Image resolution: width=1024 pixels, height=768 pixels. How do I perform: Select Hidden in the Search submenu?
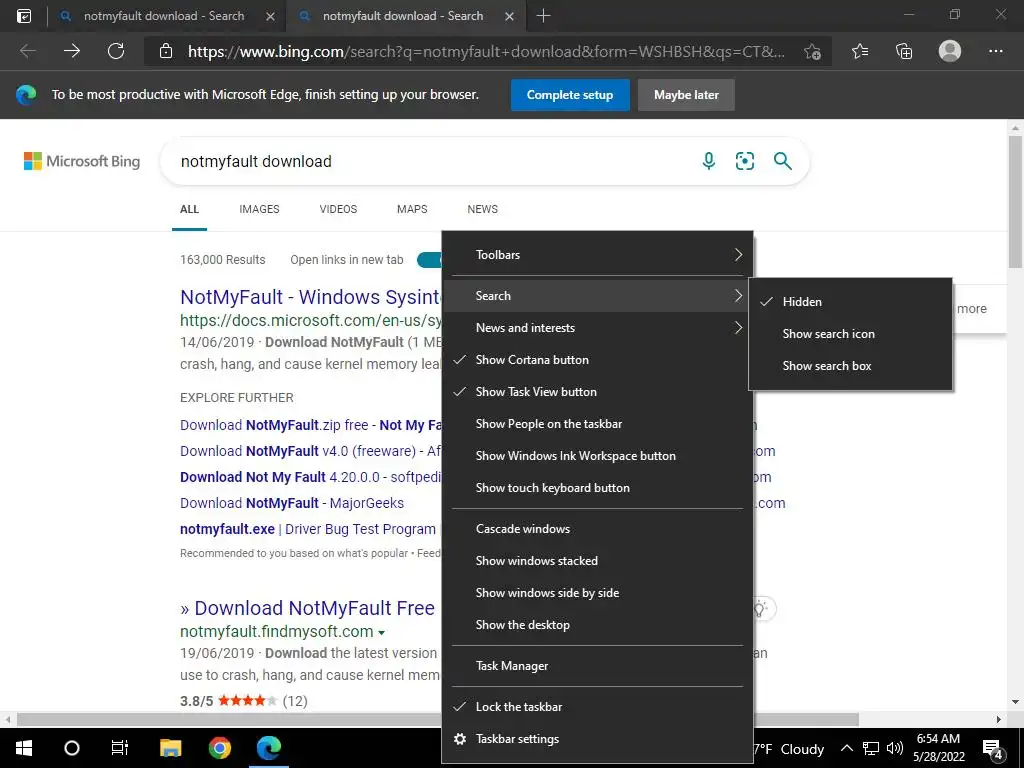[x=851, y=302]
